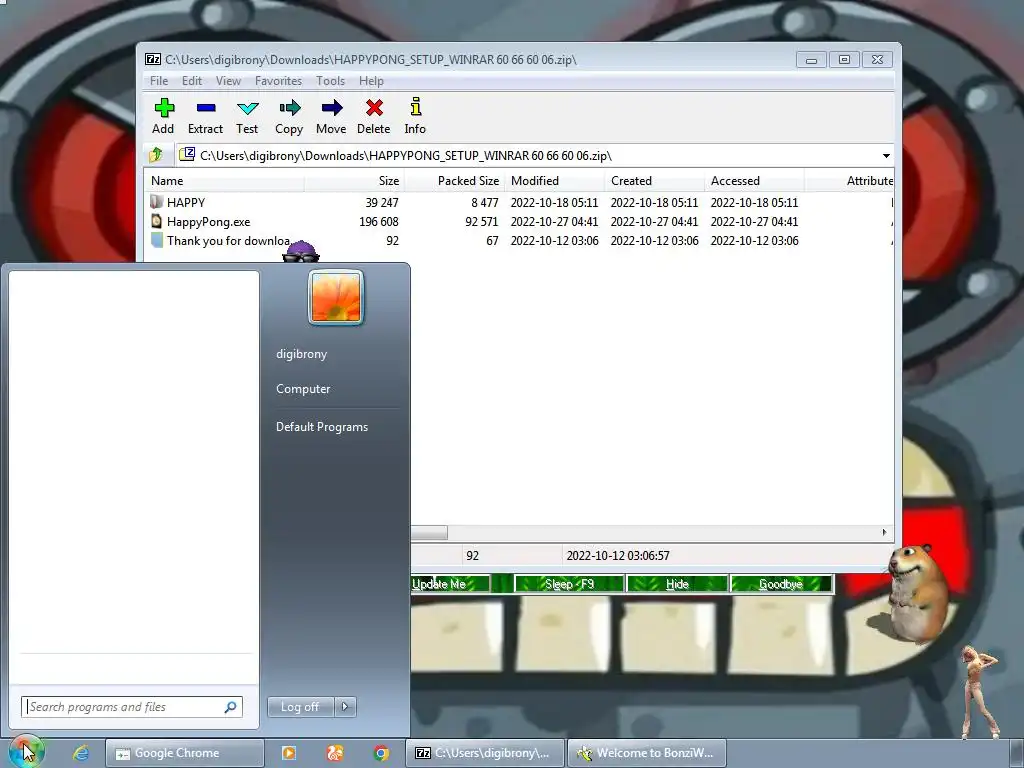Screen dimensions: 1024x768
Task: Open the Edit menu
Action: coord(191,81)
